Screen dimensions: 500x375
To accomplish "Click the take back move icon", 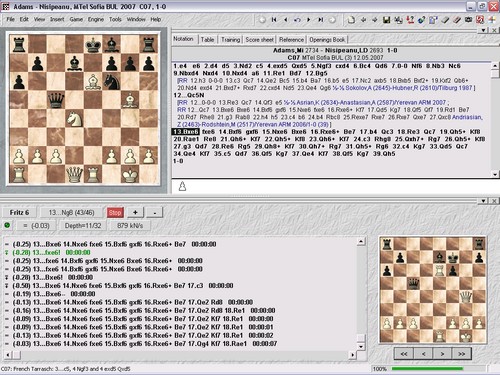I will tap(297, 20).
